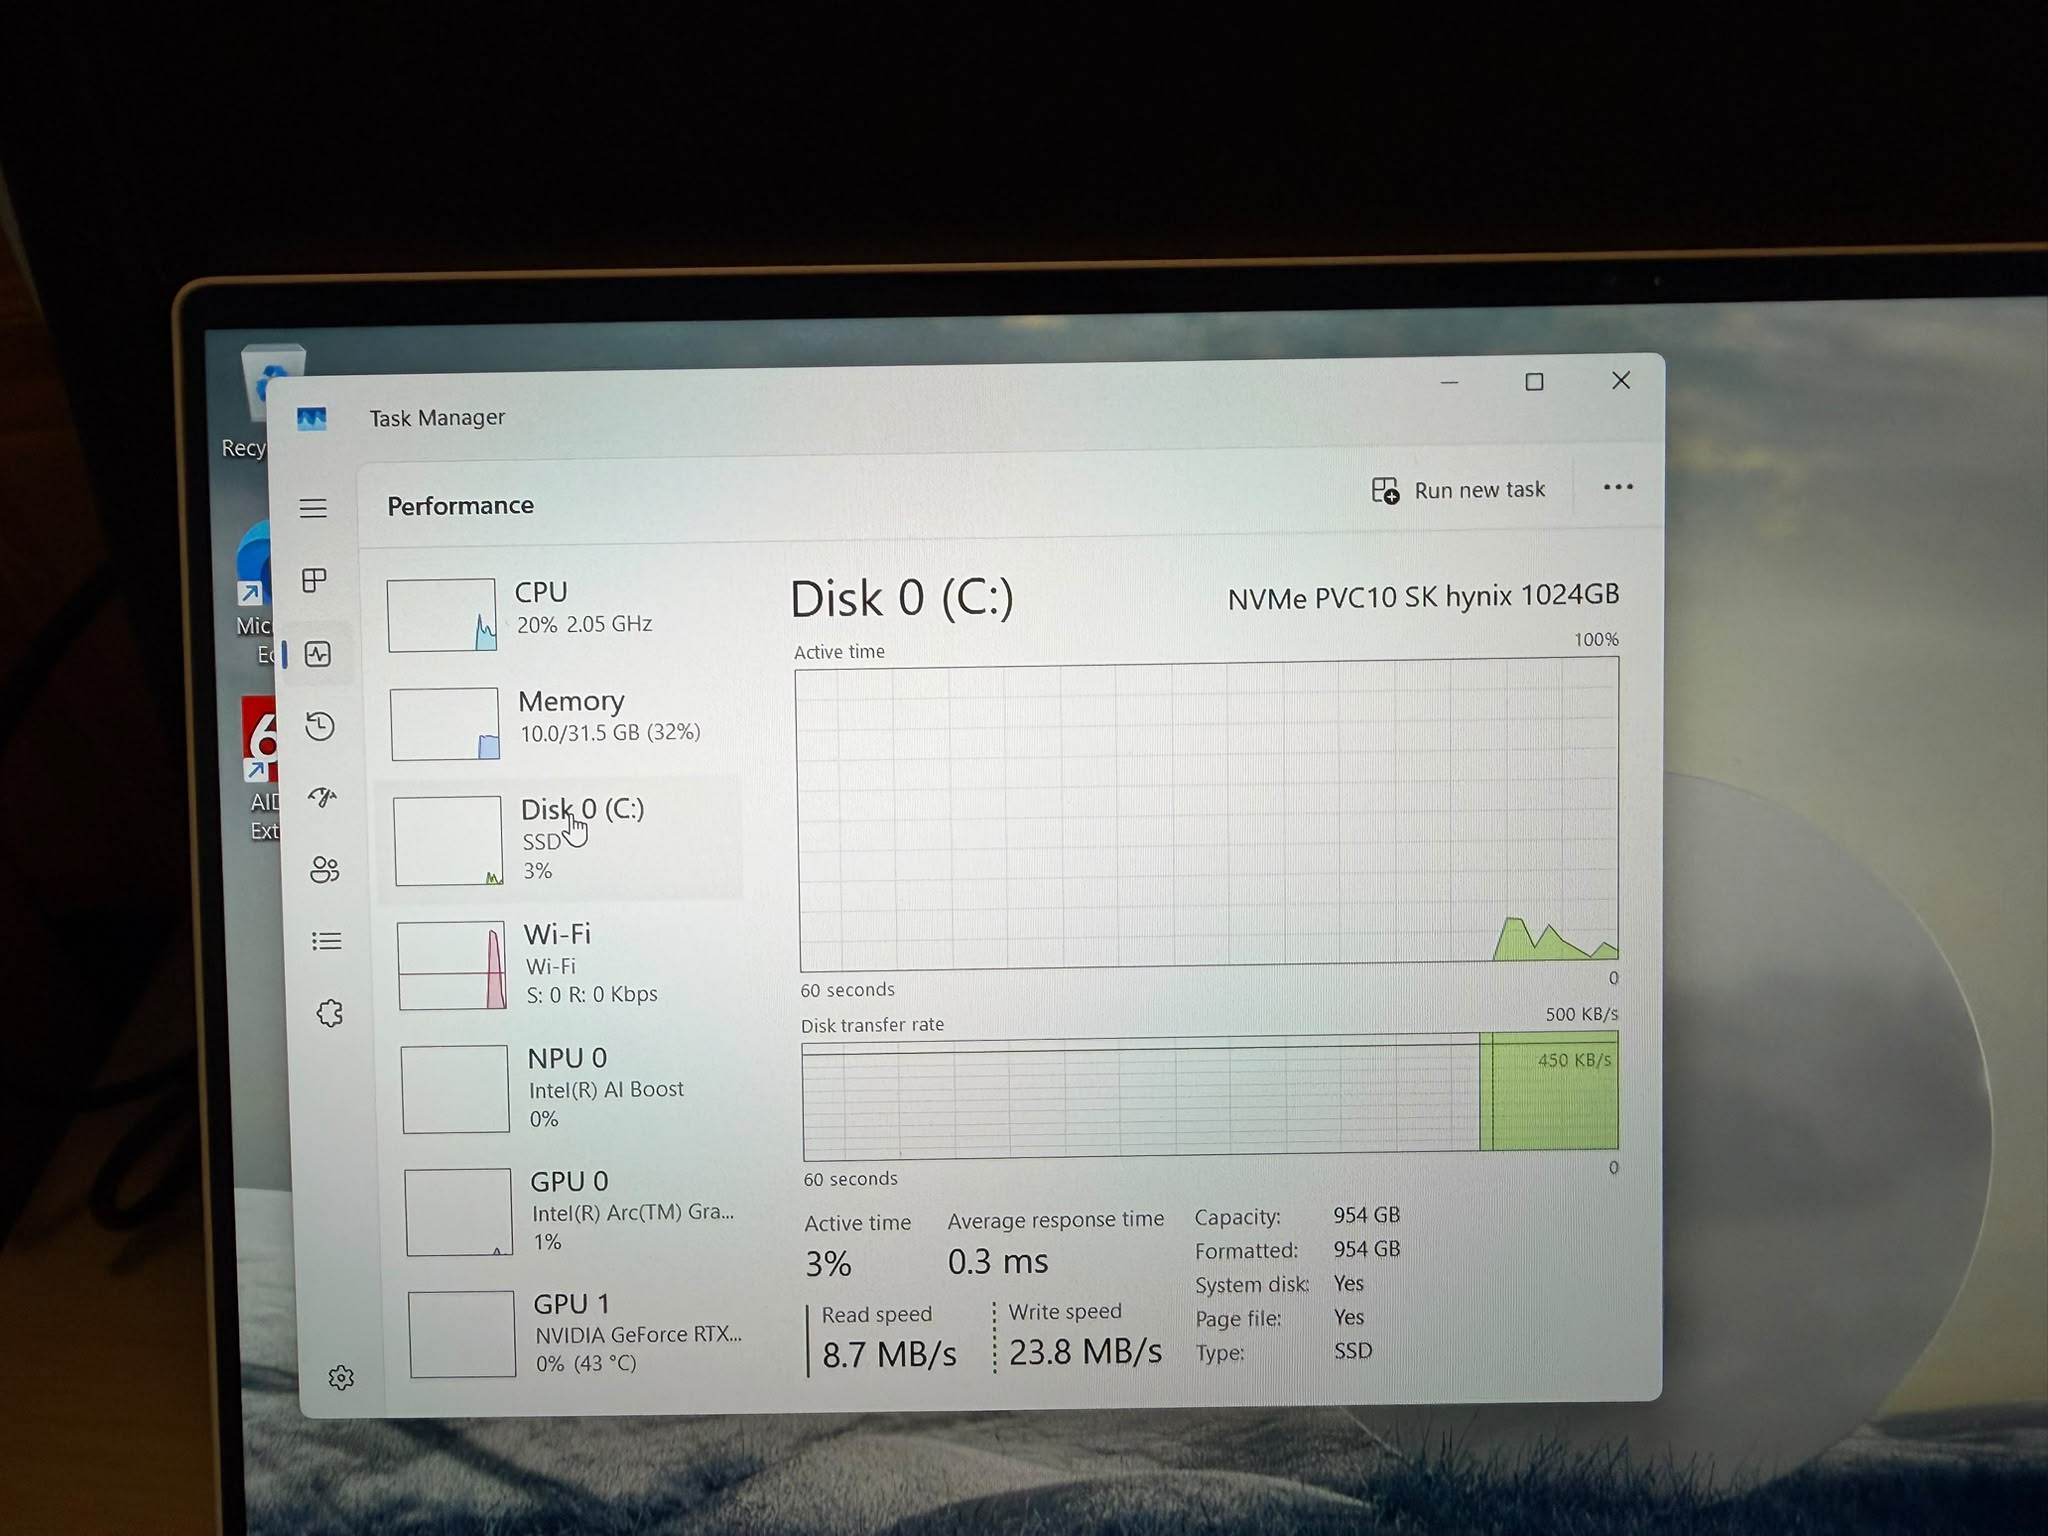
Task: Open the Users page icon
Action: [325, 869]
